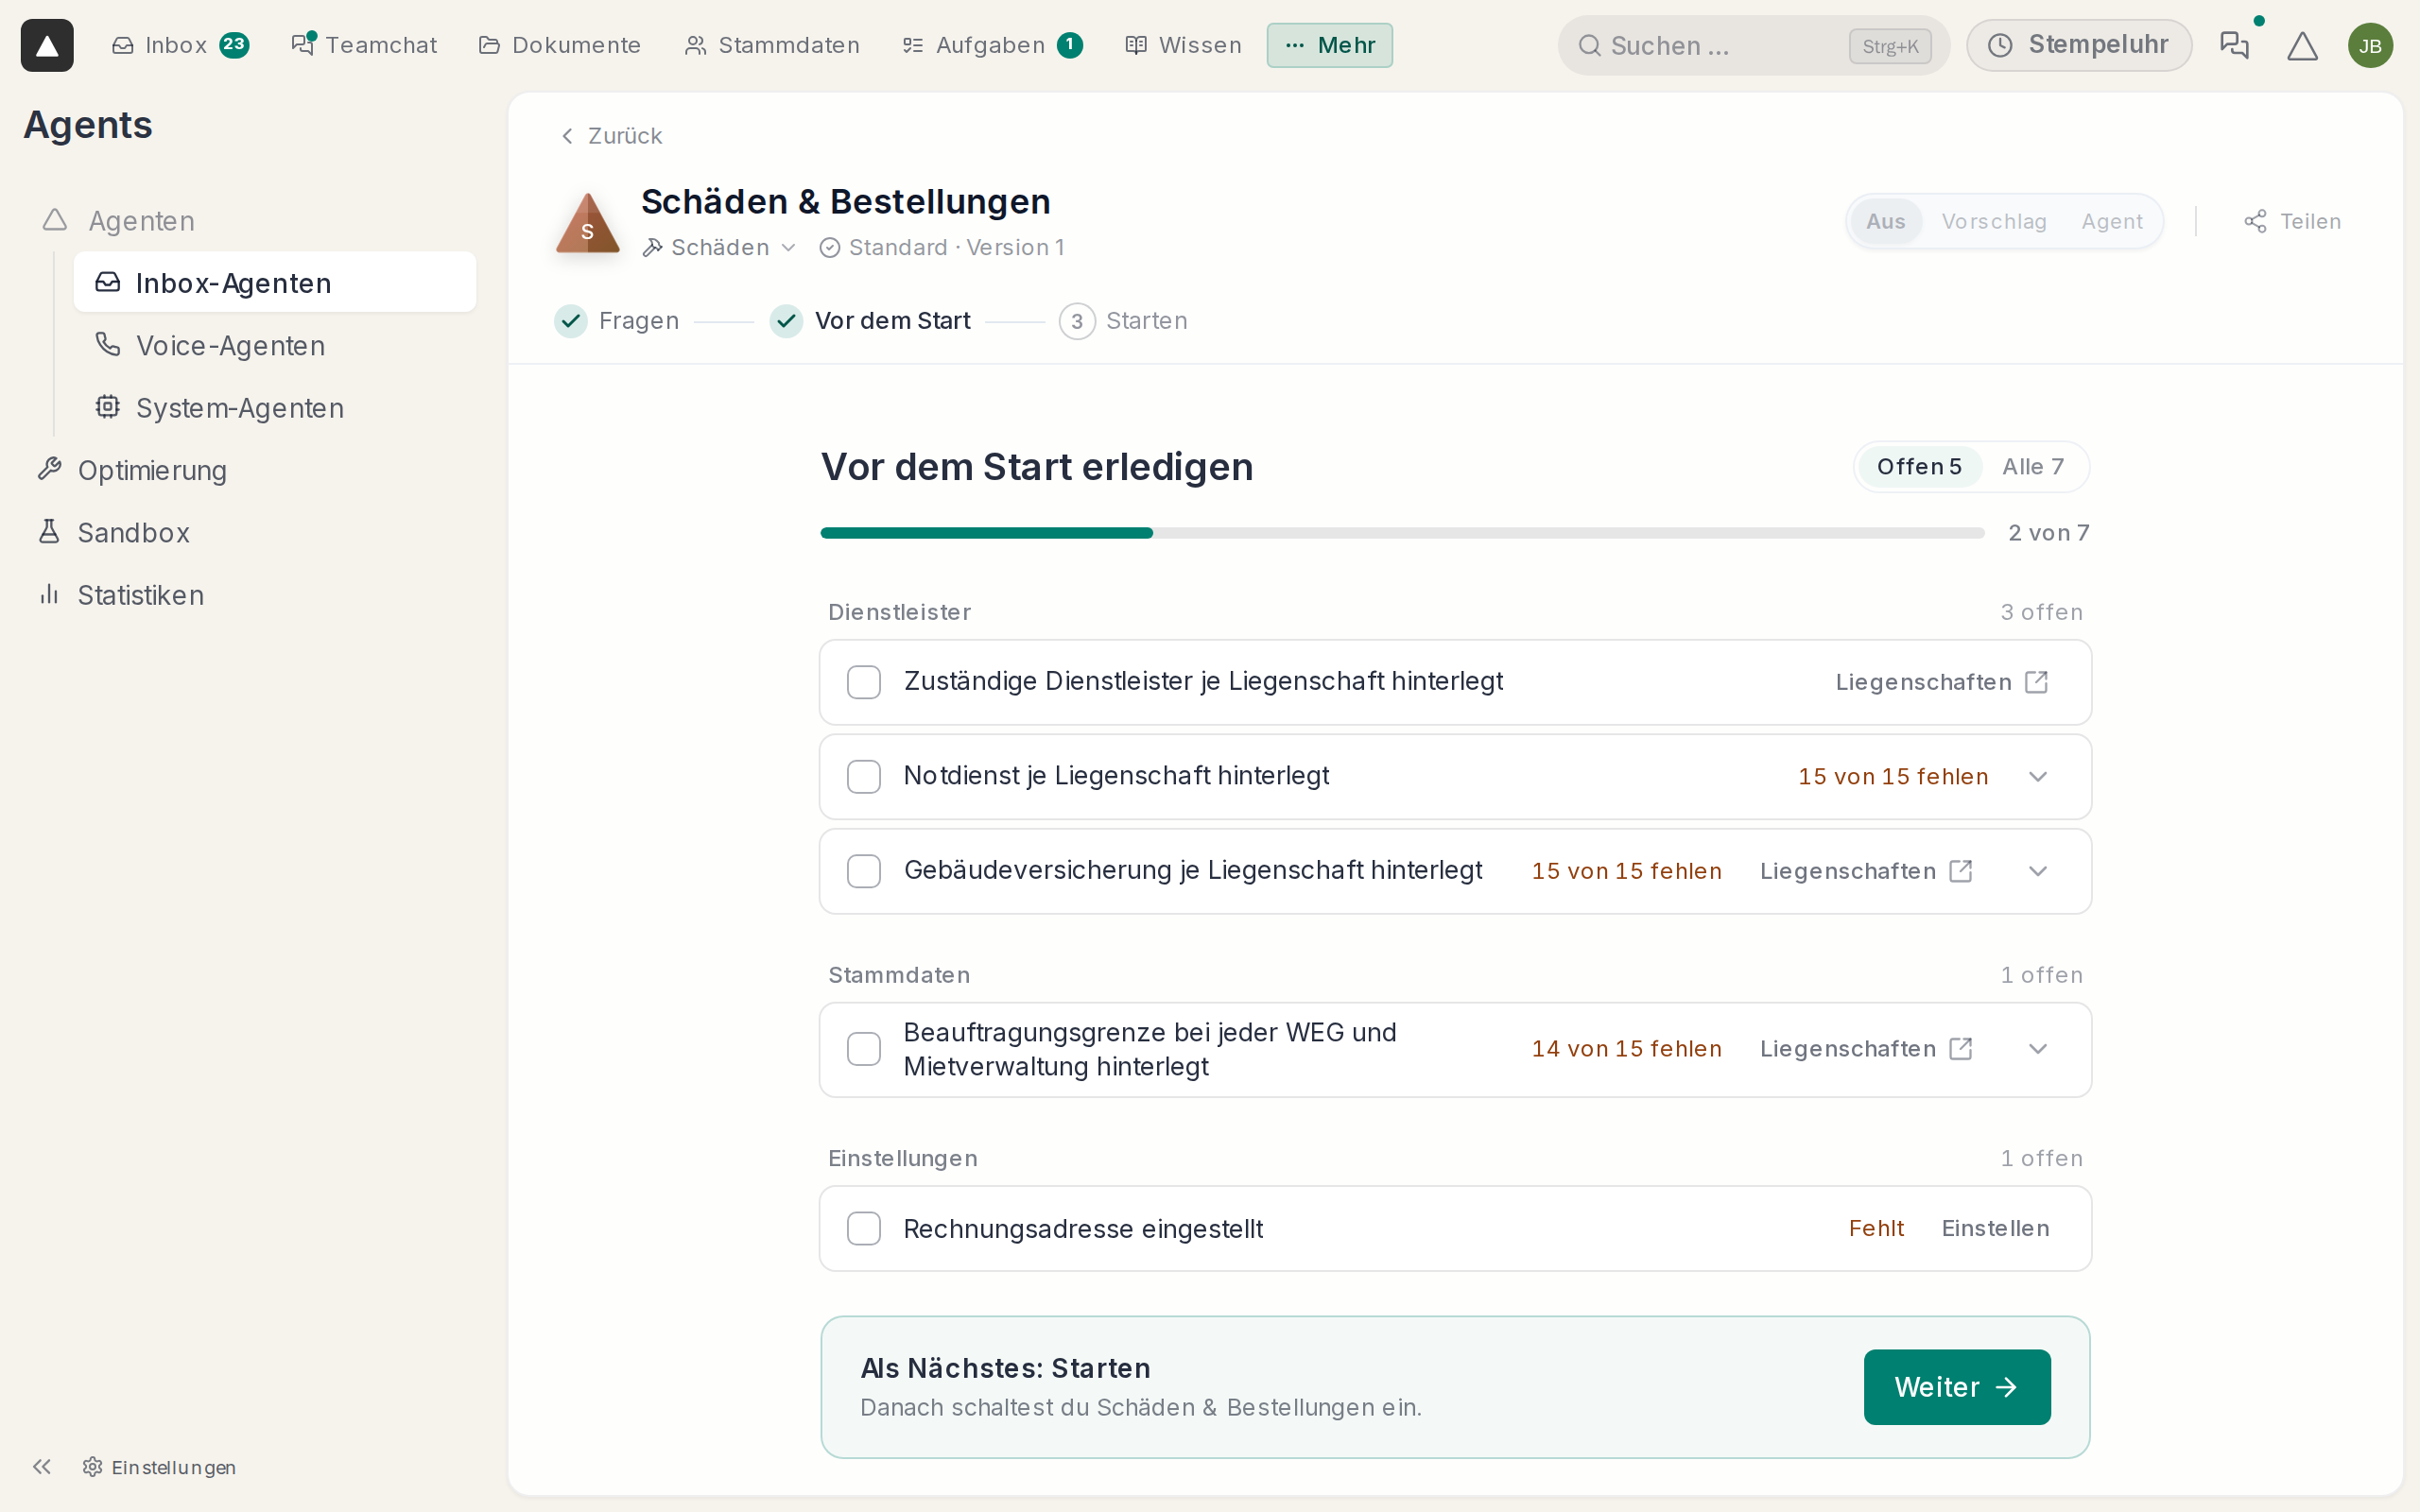Expand the Notdienst row chevron
Image resolution: width=2420 pixels, height=1512 pixels.
[2038, 777]
